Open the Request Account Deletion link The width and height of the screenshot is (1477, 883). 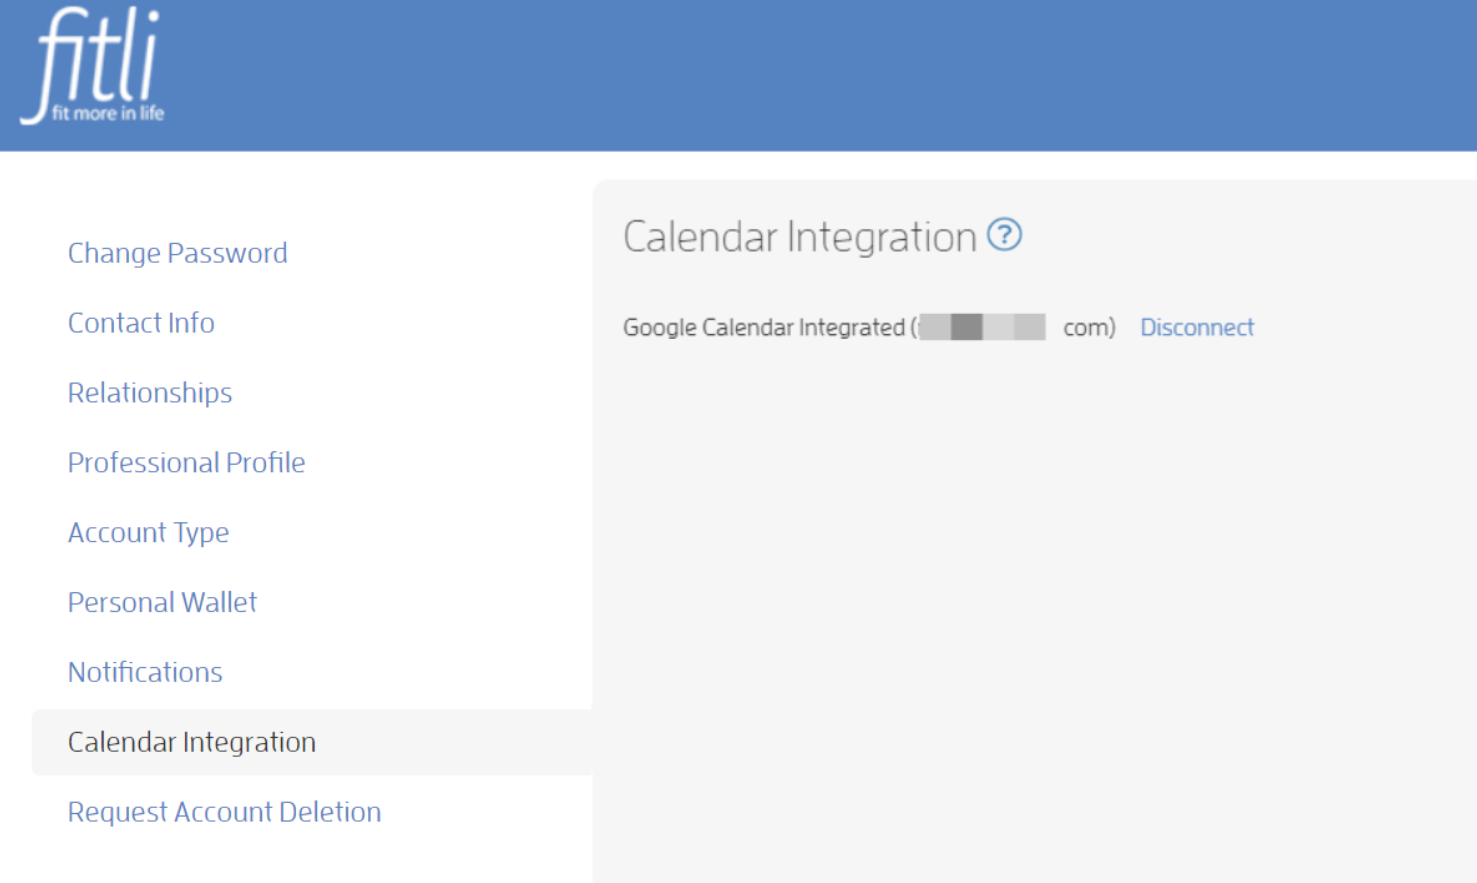pos(224,812)
